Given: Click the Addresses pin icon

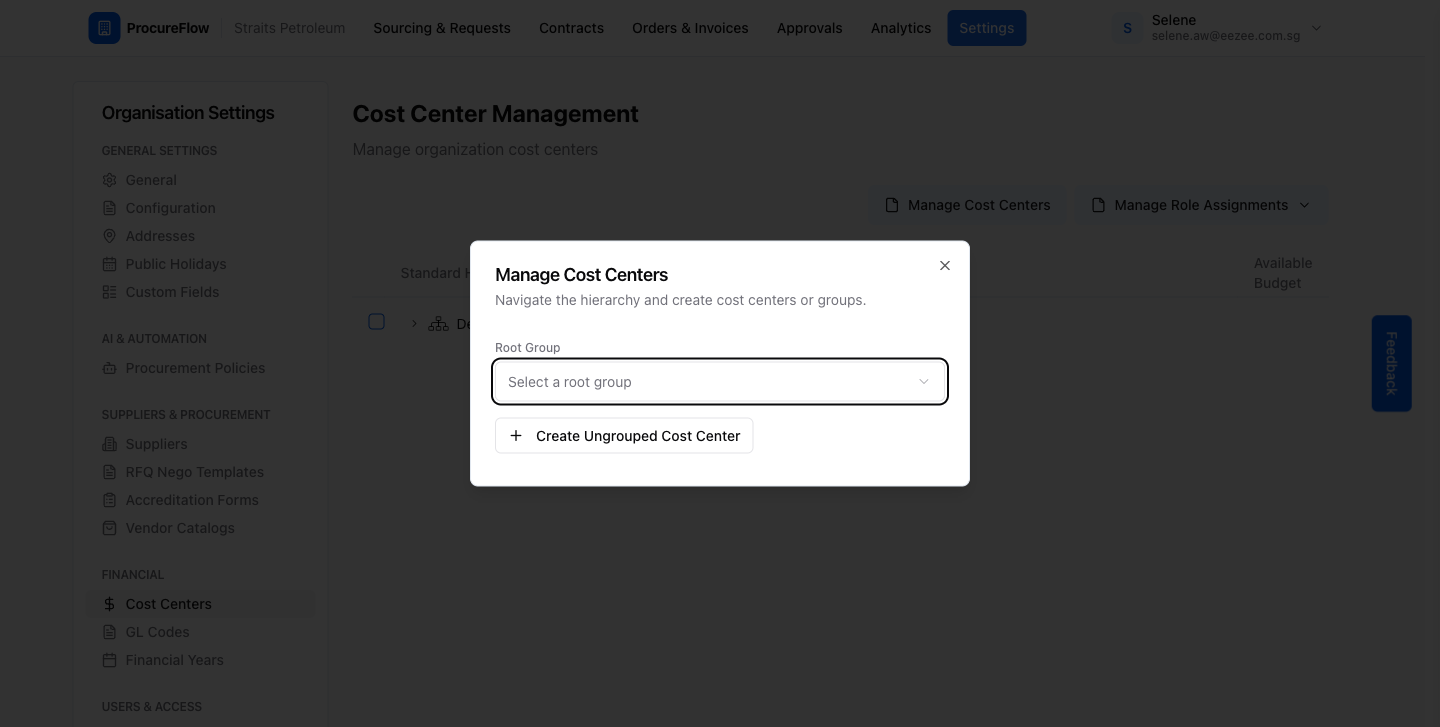Looking at the screenshot, I should [x=110, y=236].
